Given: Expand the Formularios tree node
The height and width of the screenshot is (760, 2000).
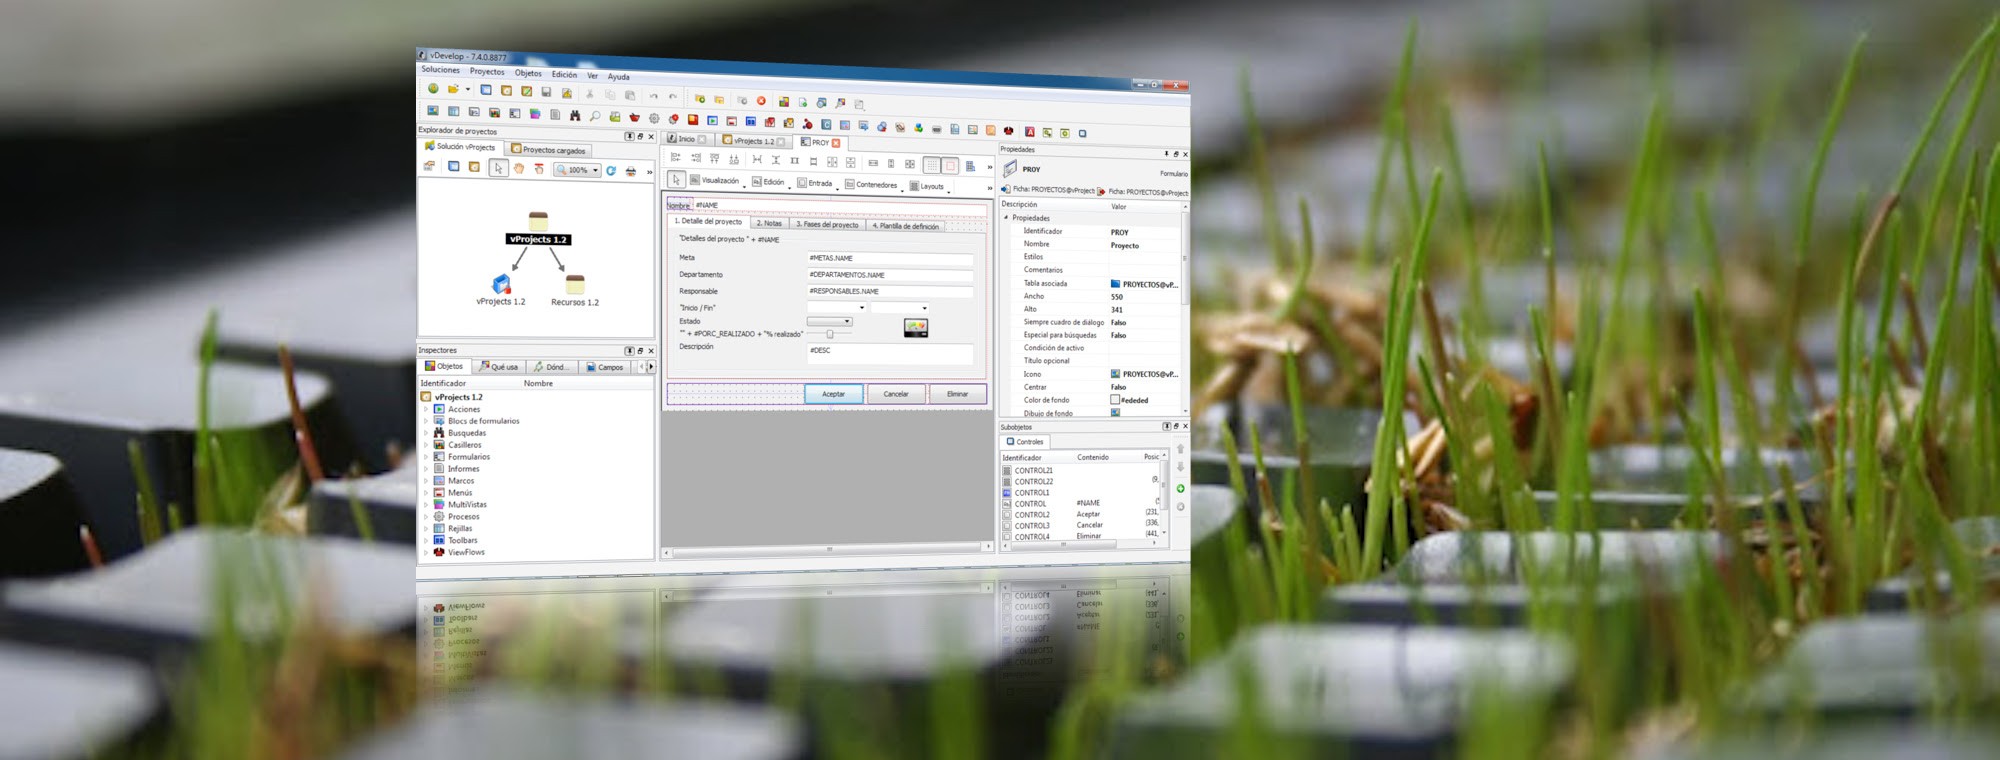Looking at the screenshot, I should (x=426, y=457).
